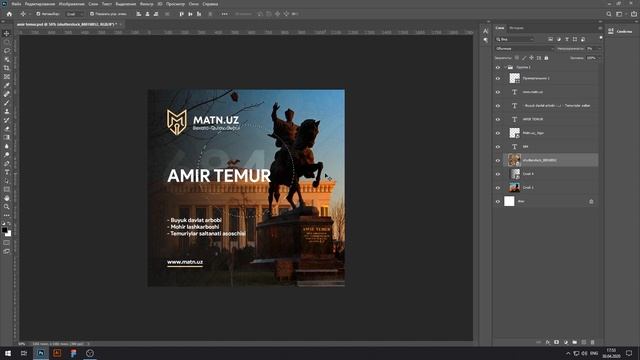Filter layers by pixel layers icon
640x360 pixels.
(x=550, y=39)
